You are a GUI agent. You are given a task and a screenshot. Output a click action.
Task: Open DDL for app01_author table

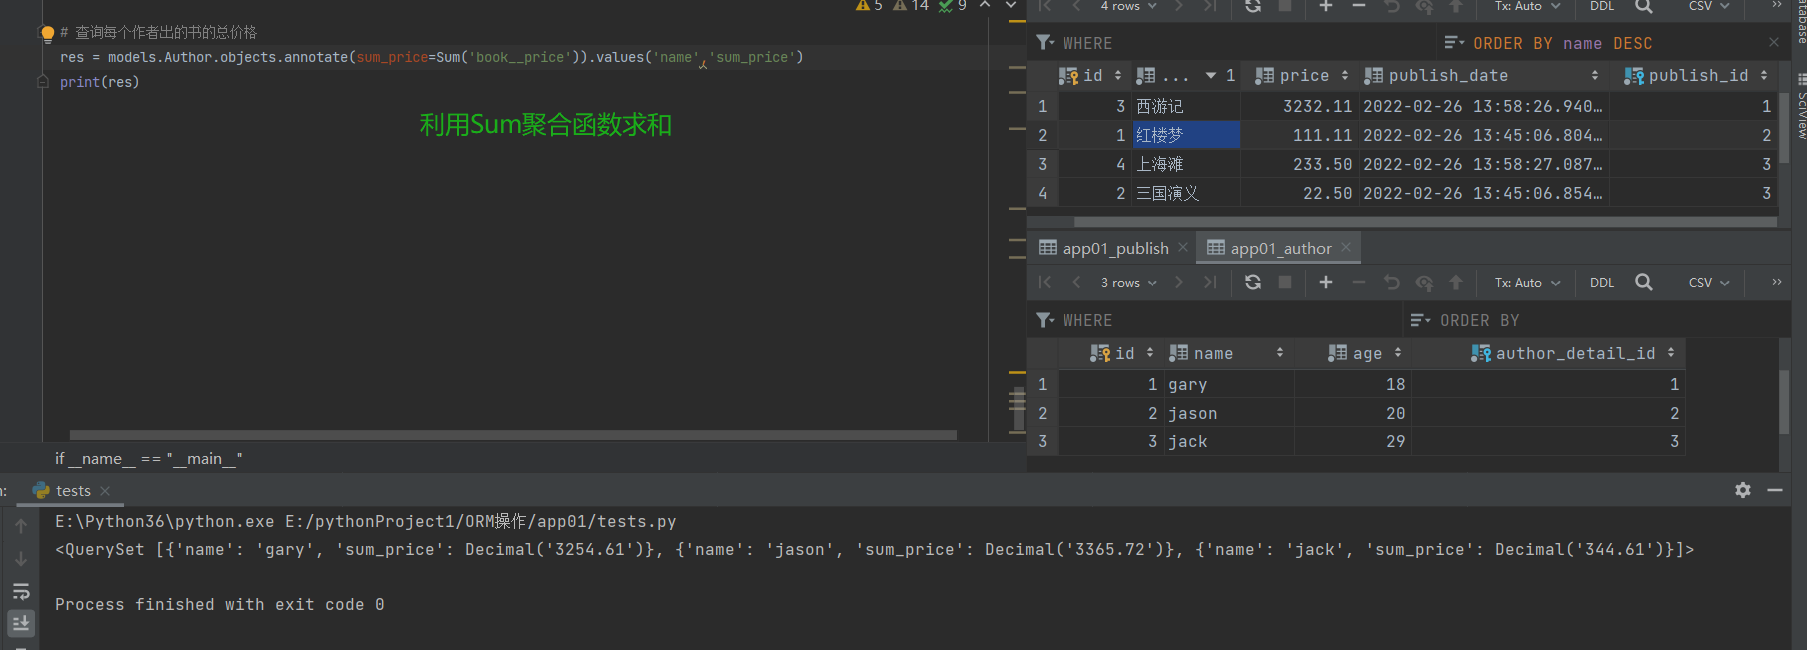point(1602,283)
